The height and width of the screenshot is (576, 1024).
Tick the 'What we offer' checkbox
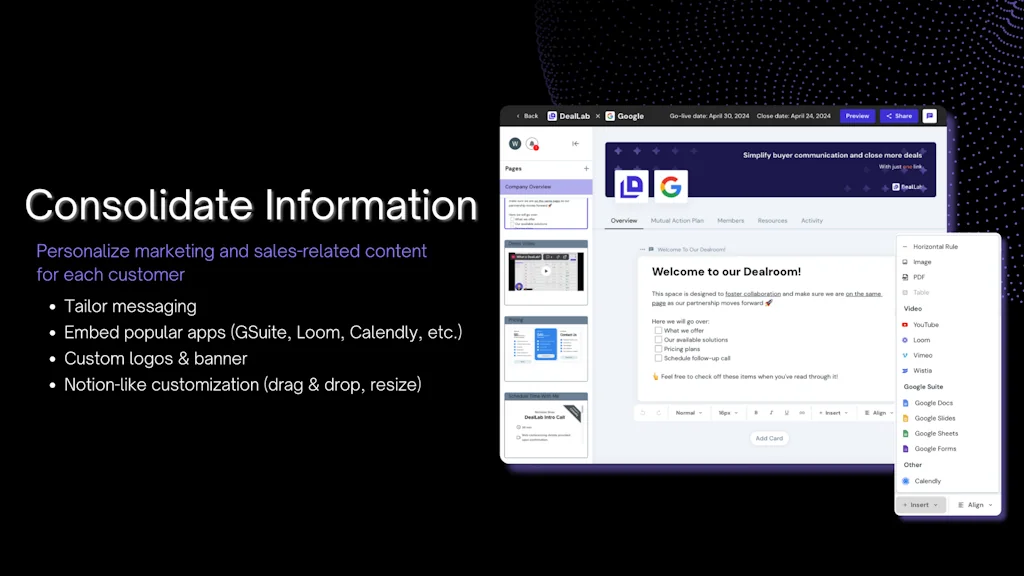658,330
